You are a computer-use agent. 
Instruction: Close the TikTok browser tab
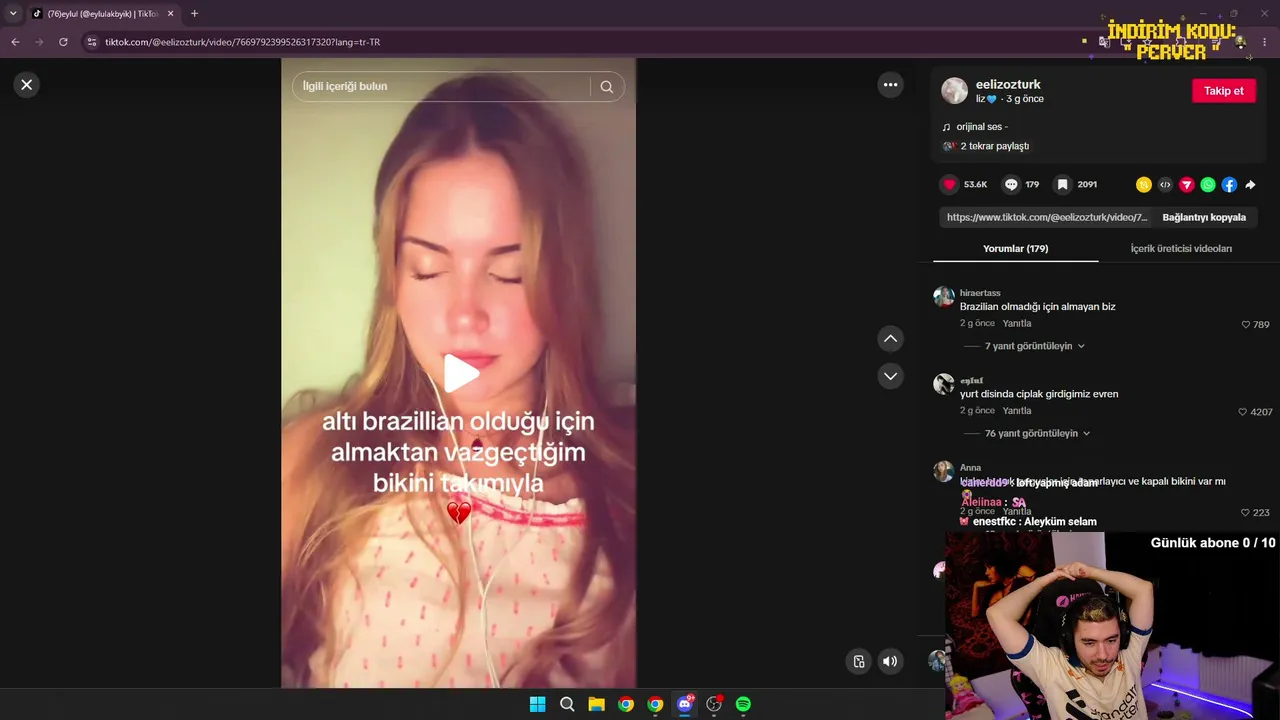coord(170,14)
